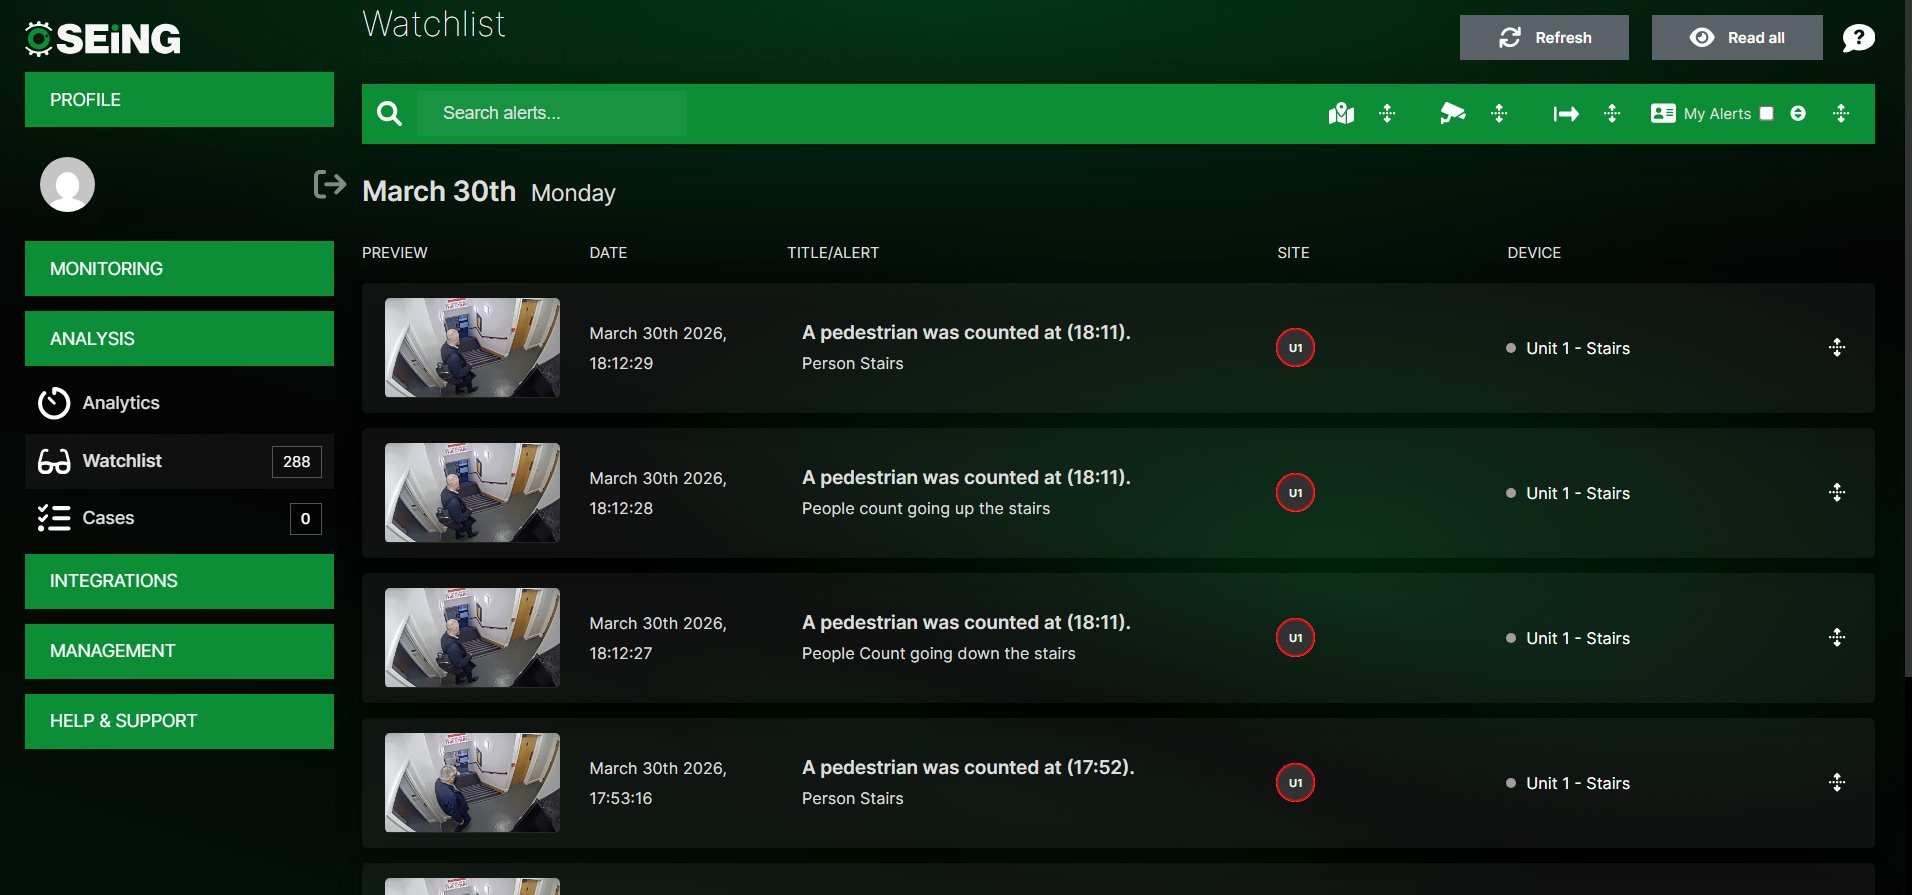Click the alert subtitle 'People Count going down the stairs'
Screen dimensions: 1912x895
coord(939,654)
